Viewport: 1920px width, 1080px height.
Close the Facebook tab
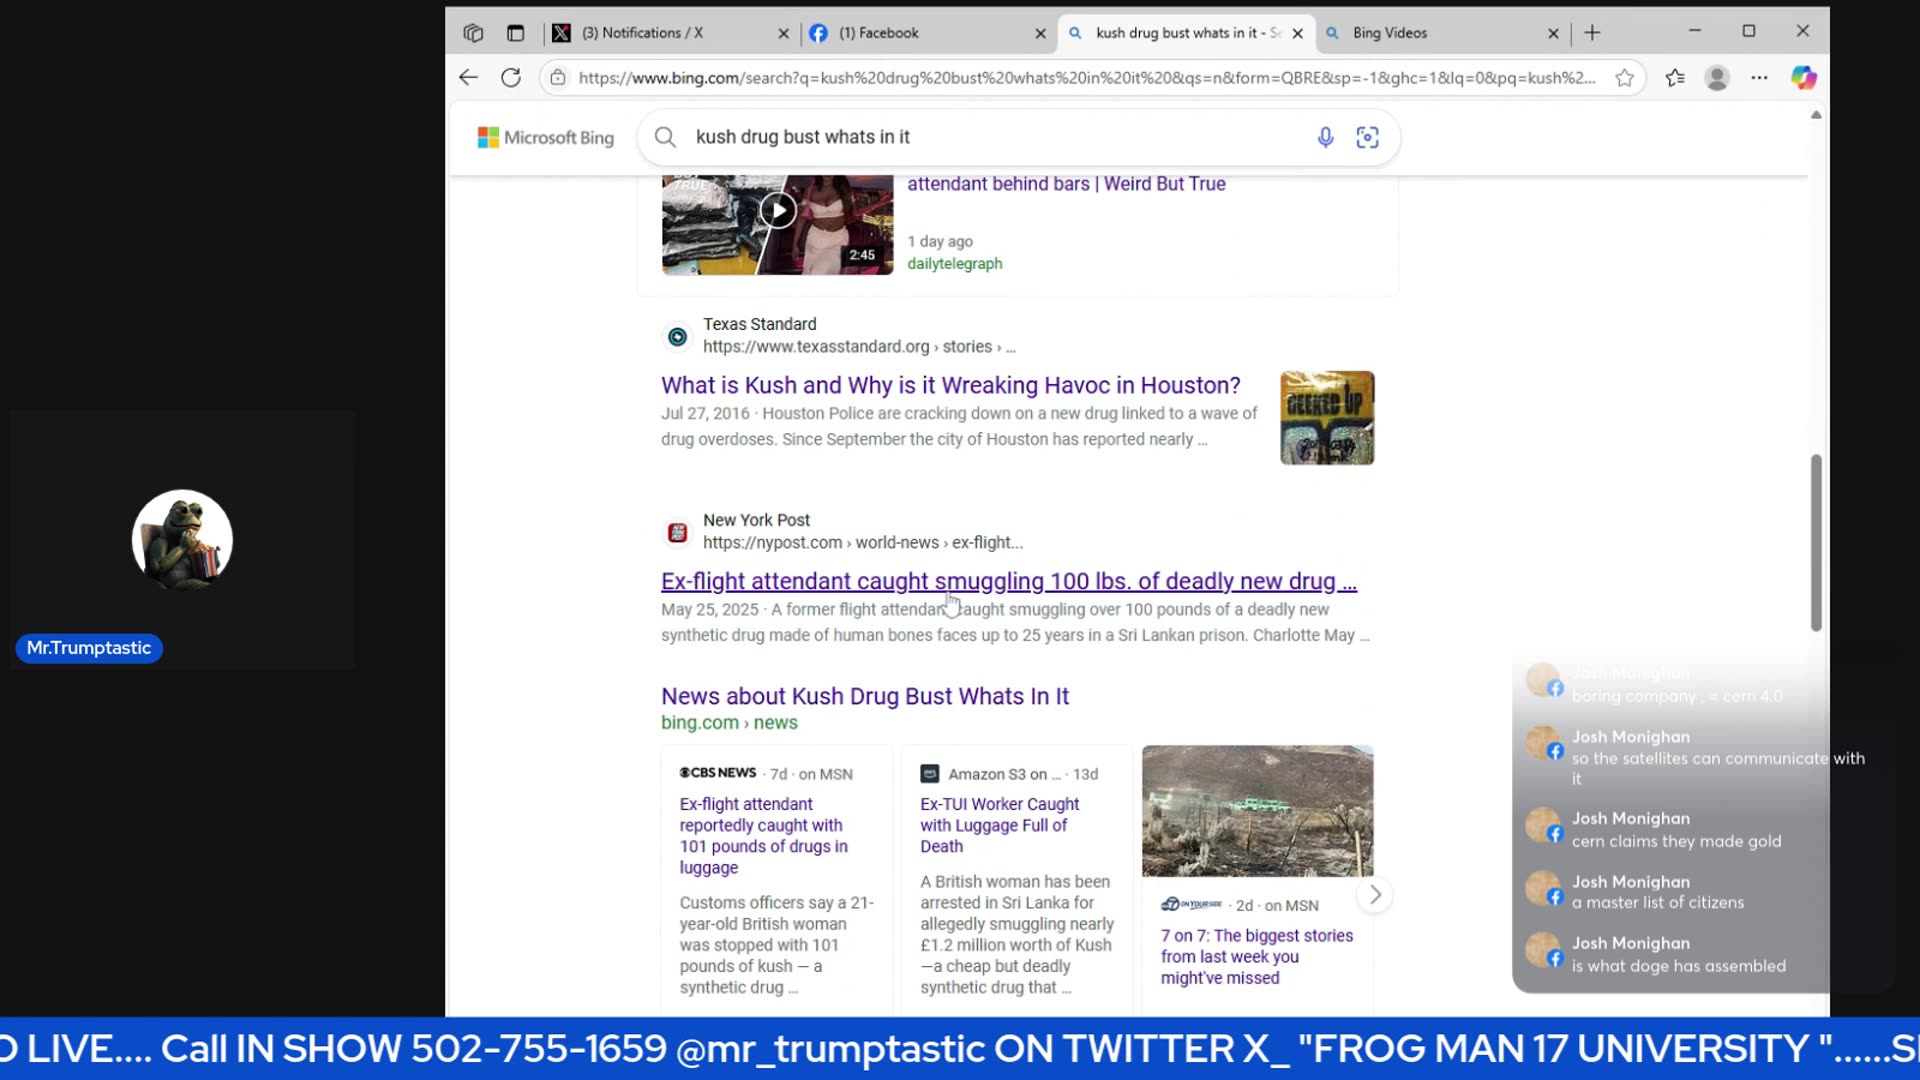1040,33
